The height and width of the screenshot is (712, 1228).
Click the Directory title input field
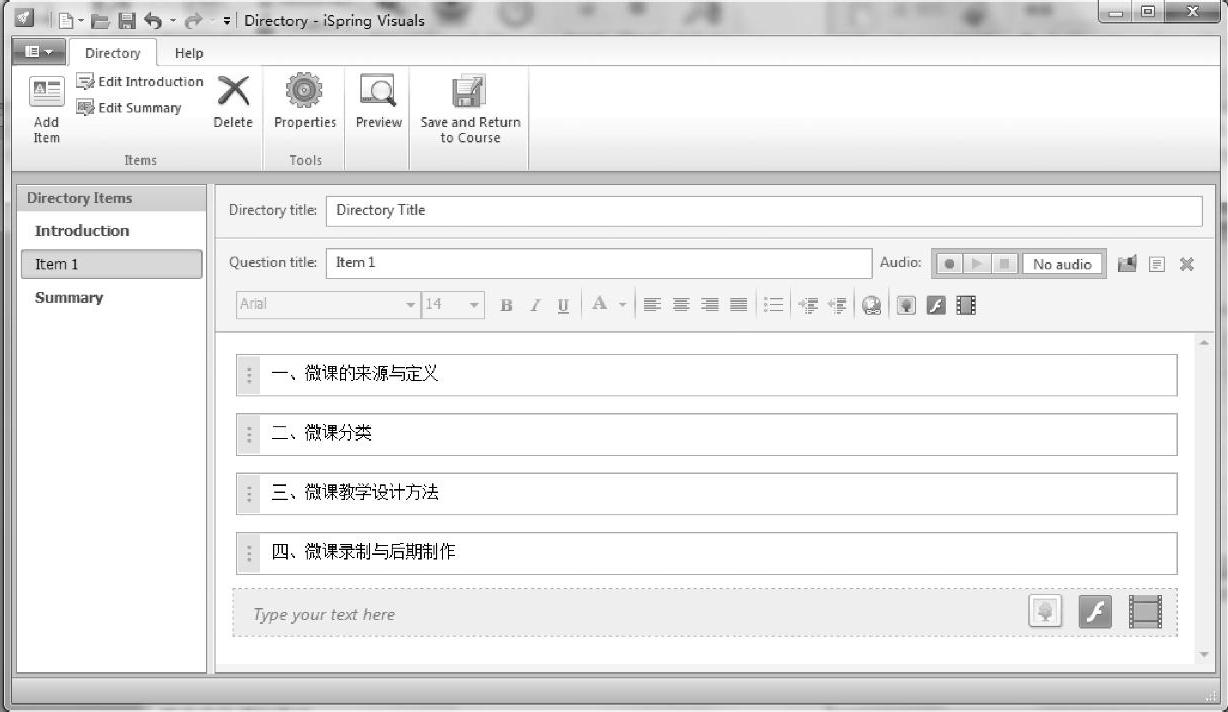764,211
